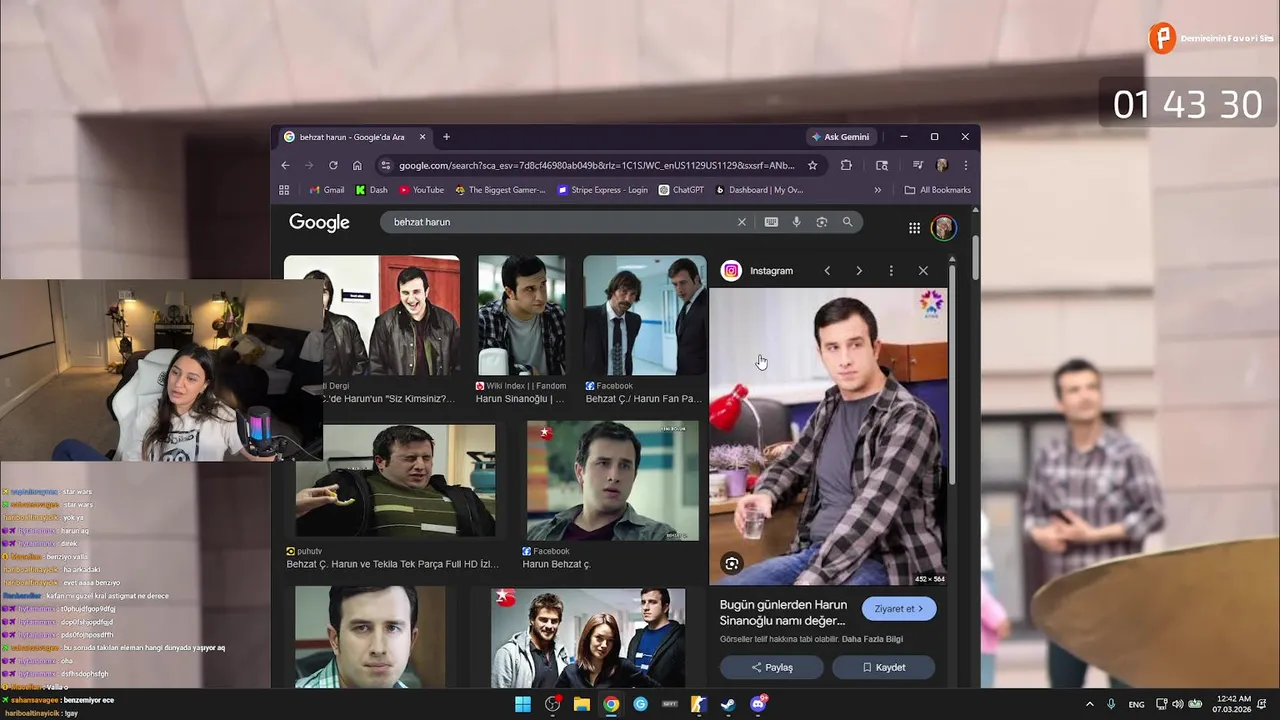Start voice search with microphone icon
This screenshot has width=1280, height=720.
pos(796,222)
